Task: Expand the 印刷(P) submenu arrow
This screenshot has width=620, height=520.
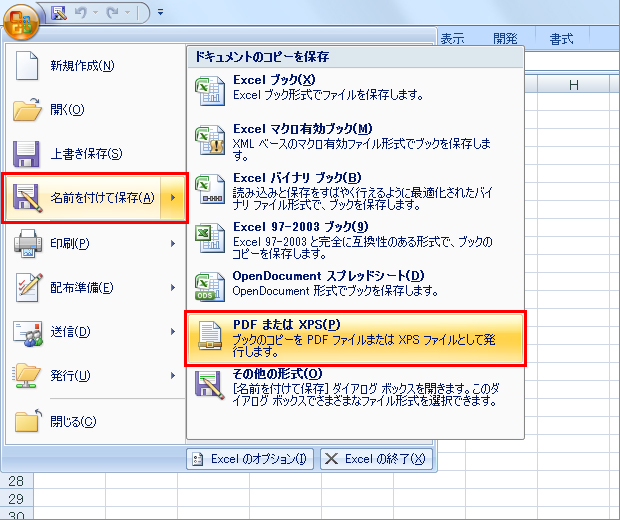Action: click(x=173, y=243)
